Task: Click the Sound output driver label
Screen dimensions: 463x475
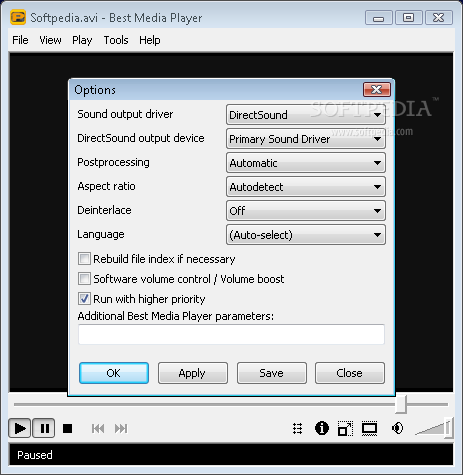Action: point(125,114)
